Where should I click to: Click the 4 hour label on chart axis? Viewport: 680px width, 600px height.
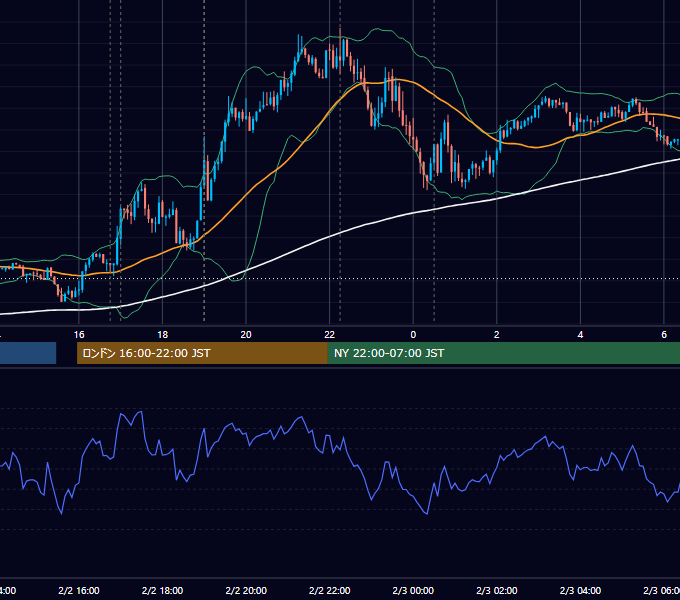click(x=580, y=335)
